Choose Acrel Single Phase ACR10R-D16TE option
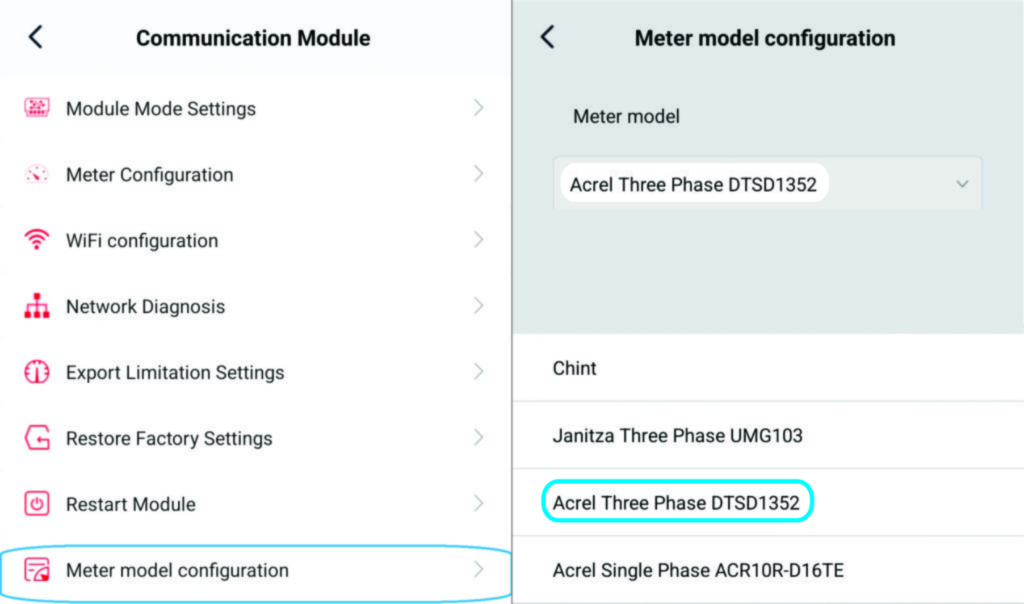Viewport: 1024px width, 604px height. [768, 570]
